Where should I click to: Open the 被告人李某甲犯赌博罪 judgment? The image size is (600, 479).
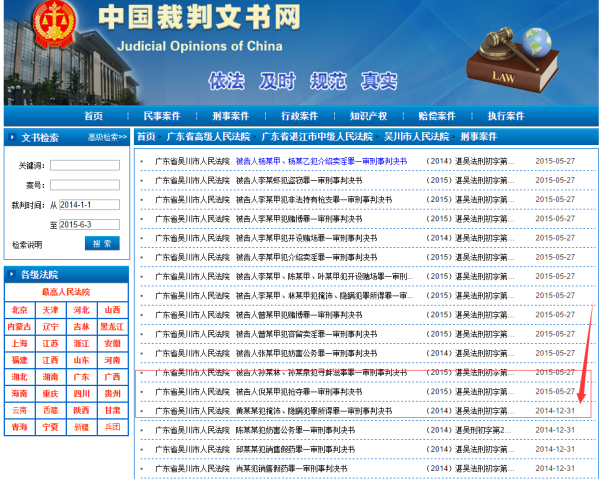click(x=299, y=219)
